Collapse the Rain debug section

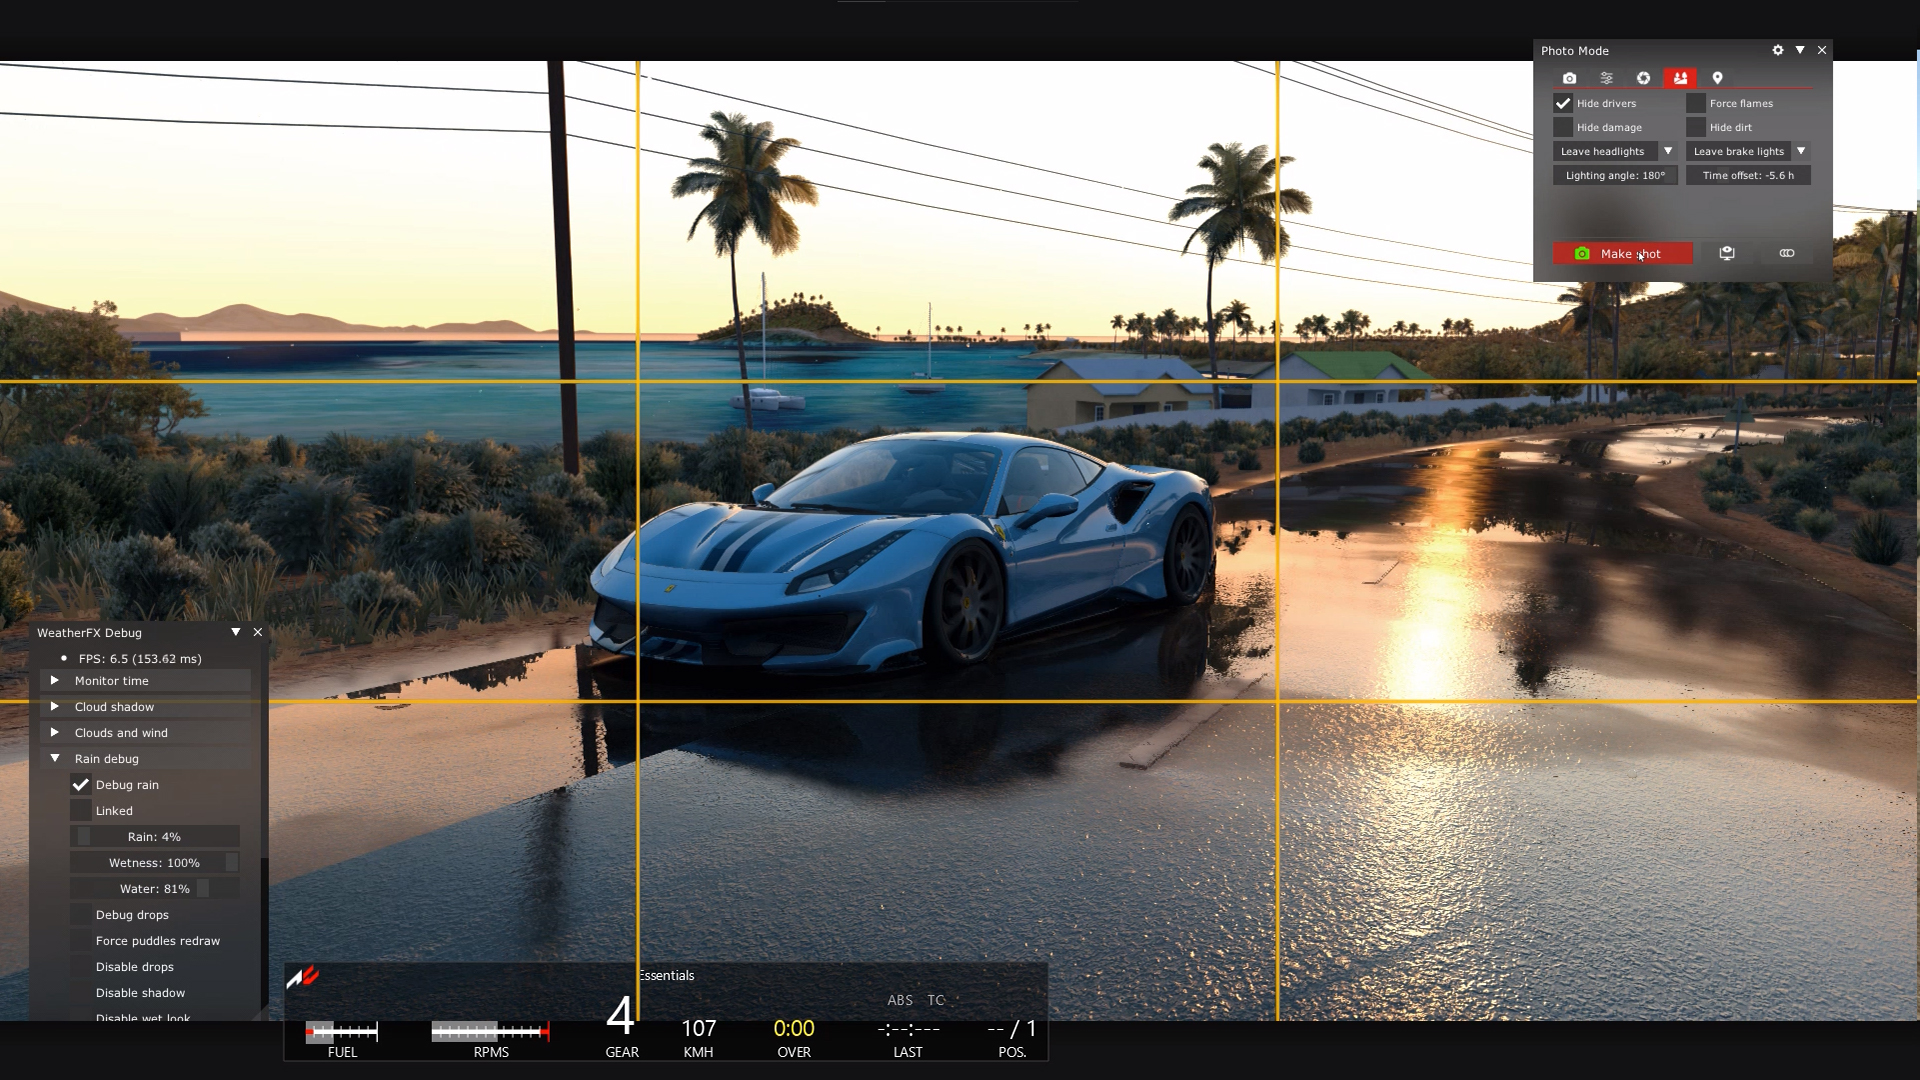[55, 759]
